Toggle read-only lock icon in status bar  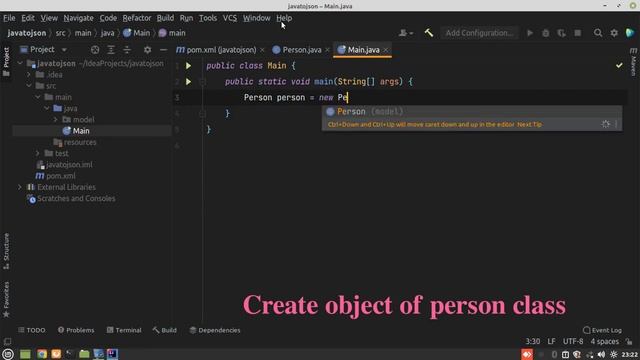pos(629,341)
